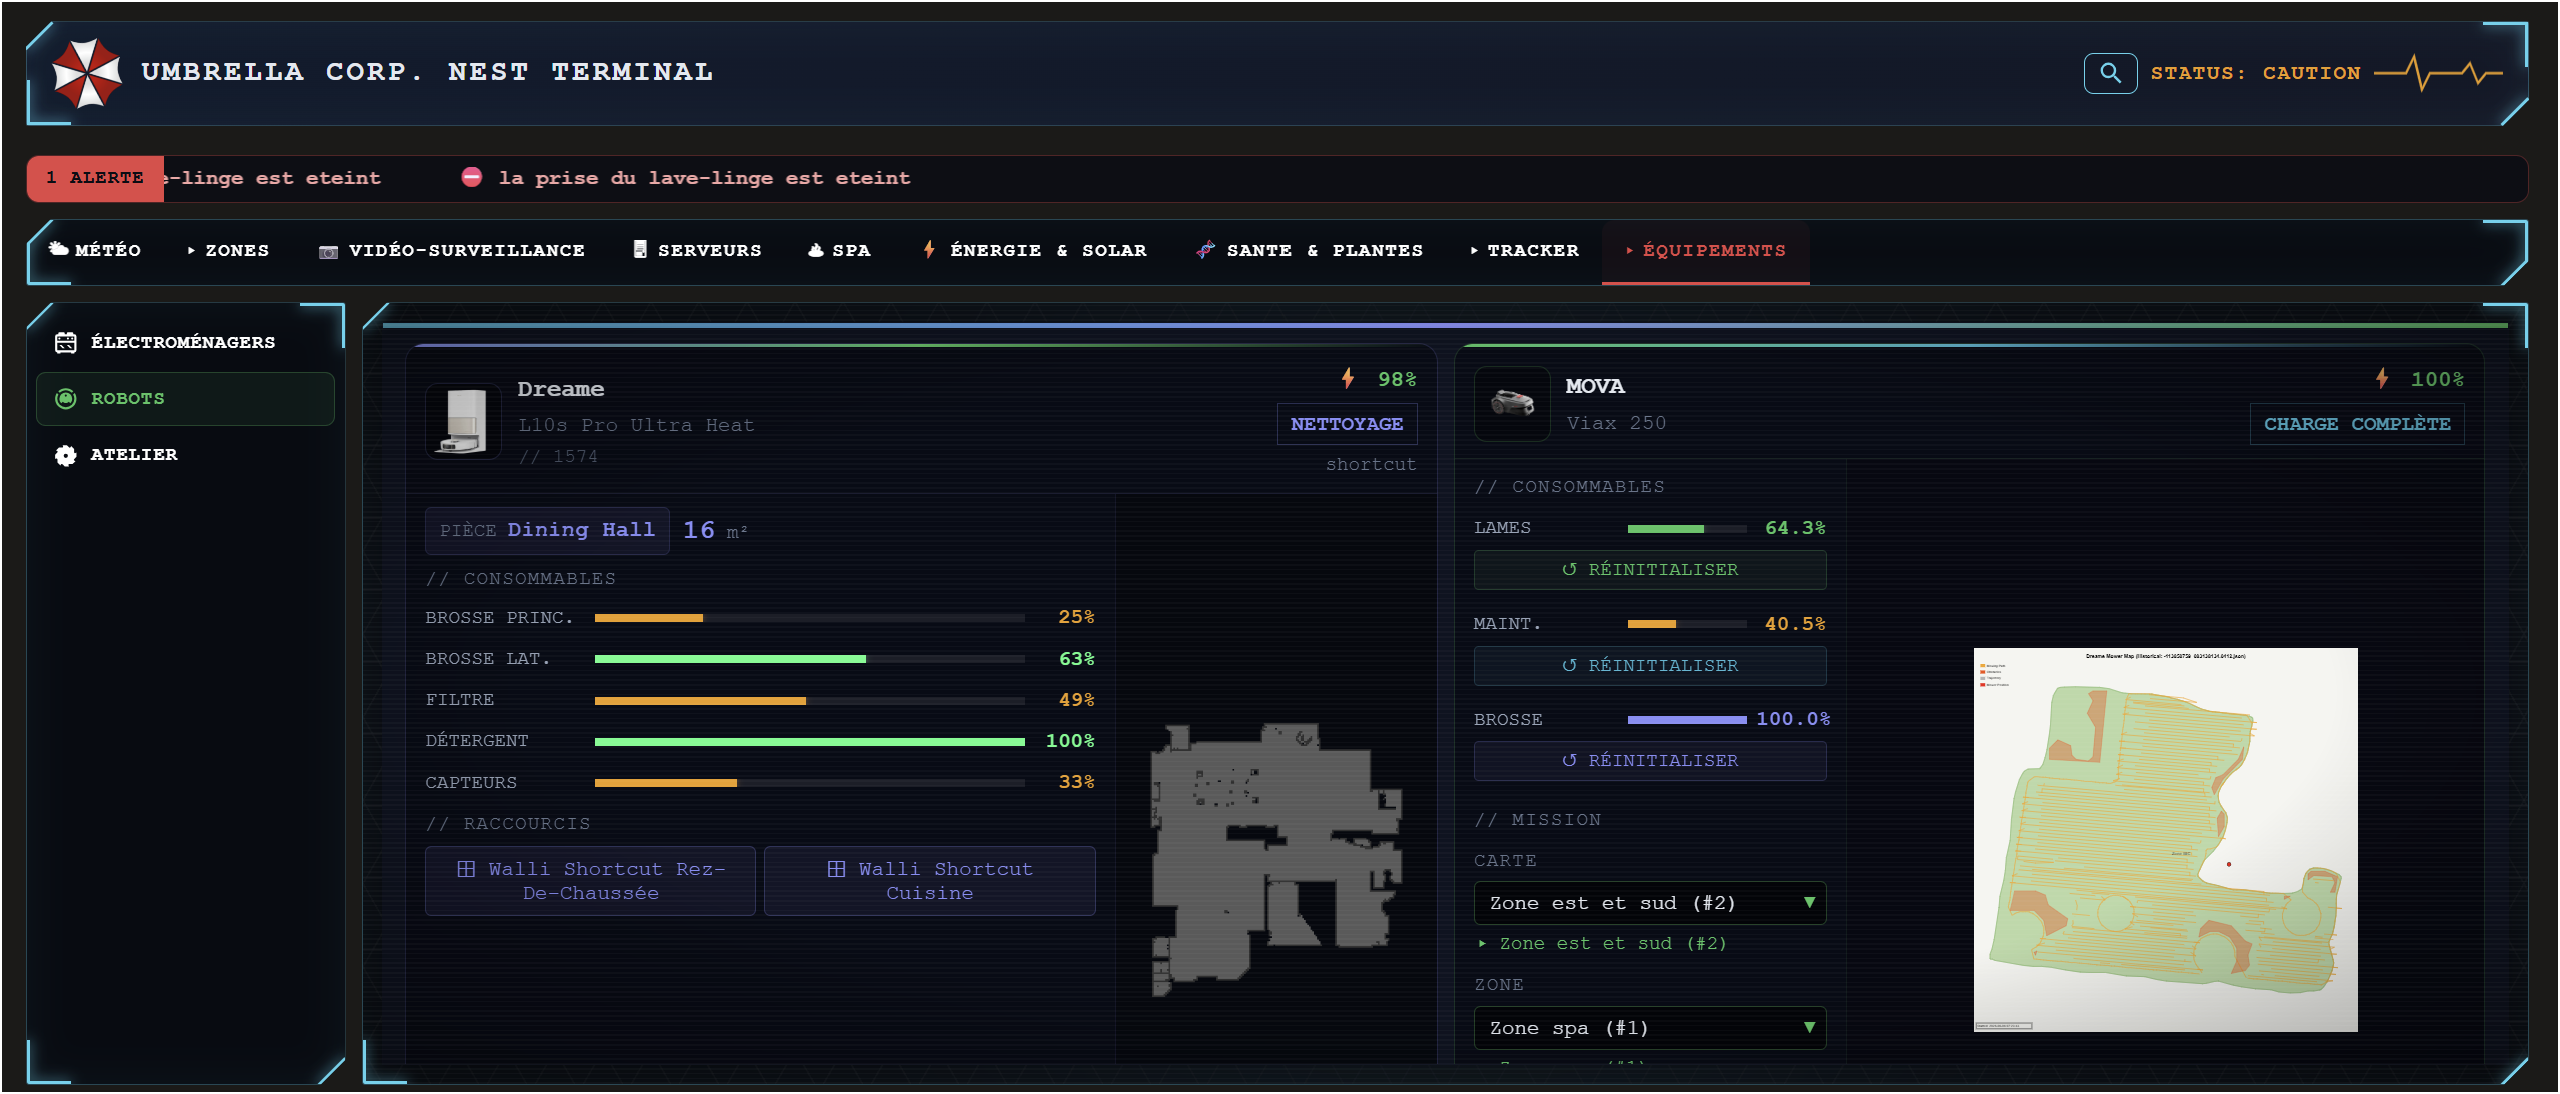The image size is (2560, 1094).
Task: Click the 'L10s Pro Ultra Heat' model name
Action: tap(636, 425)
